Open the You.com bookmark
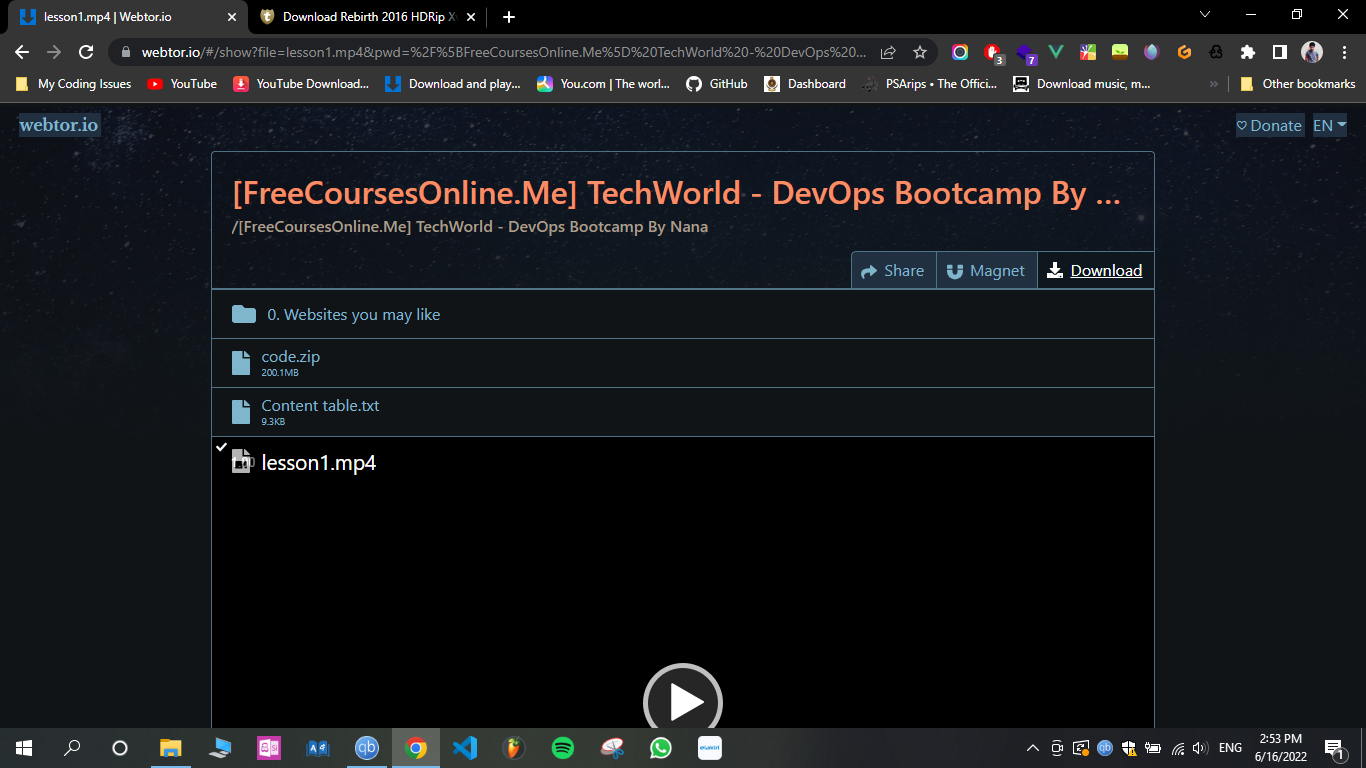The height and width of the screenshot is (768, 1366). (604, 84)
